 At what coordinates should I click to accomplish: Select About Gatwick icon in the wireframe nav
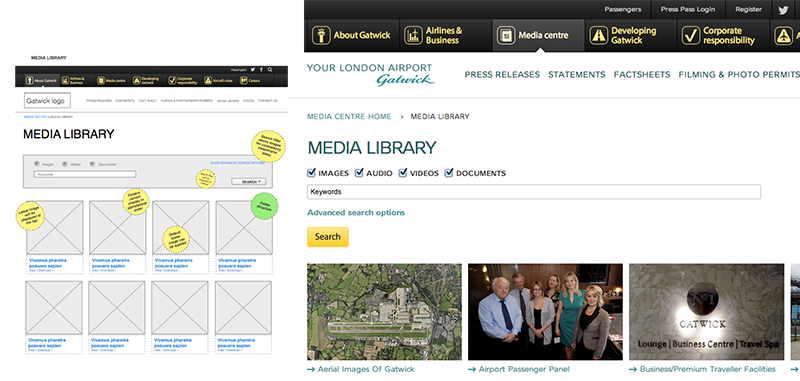(x=30, y=80)
